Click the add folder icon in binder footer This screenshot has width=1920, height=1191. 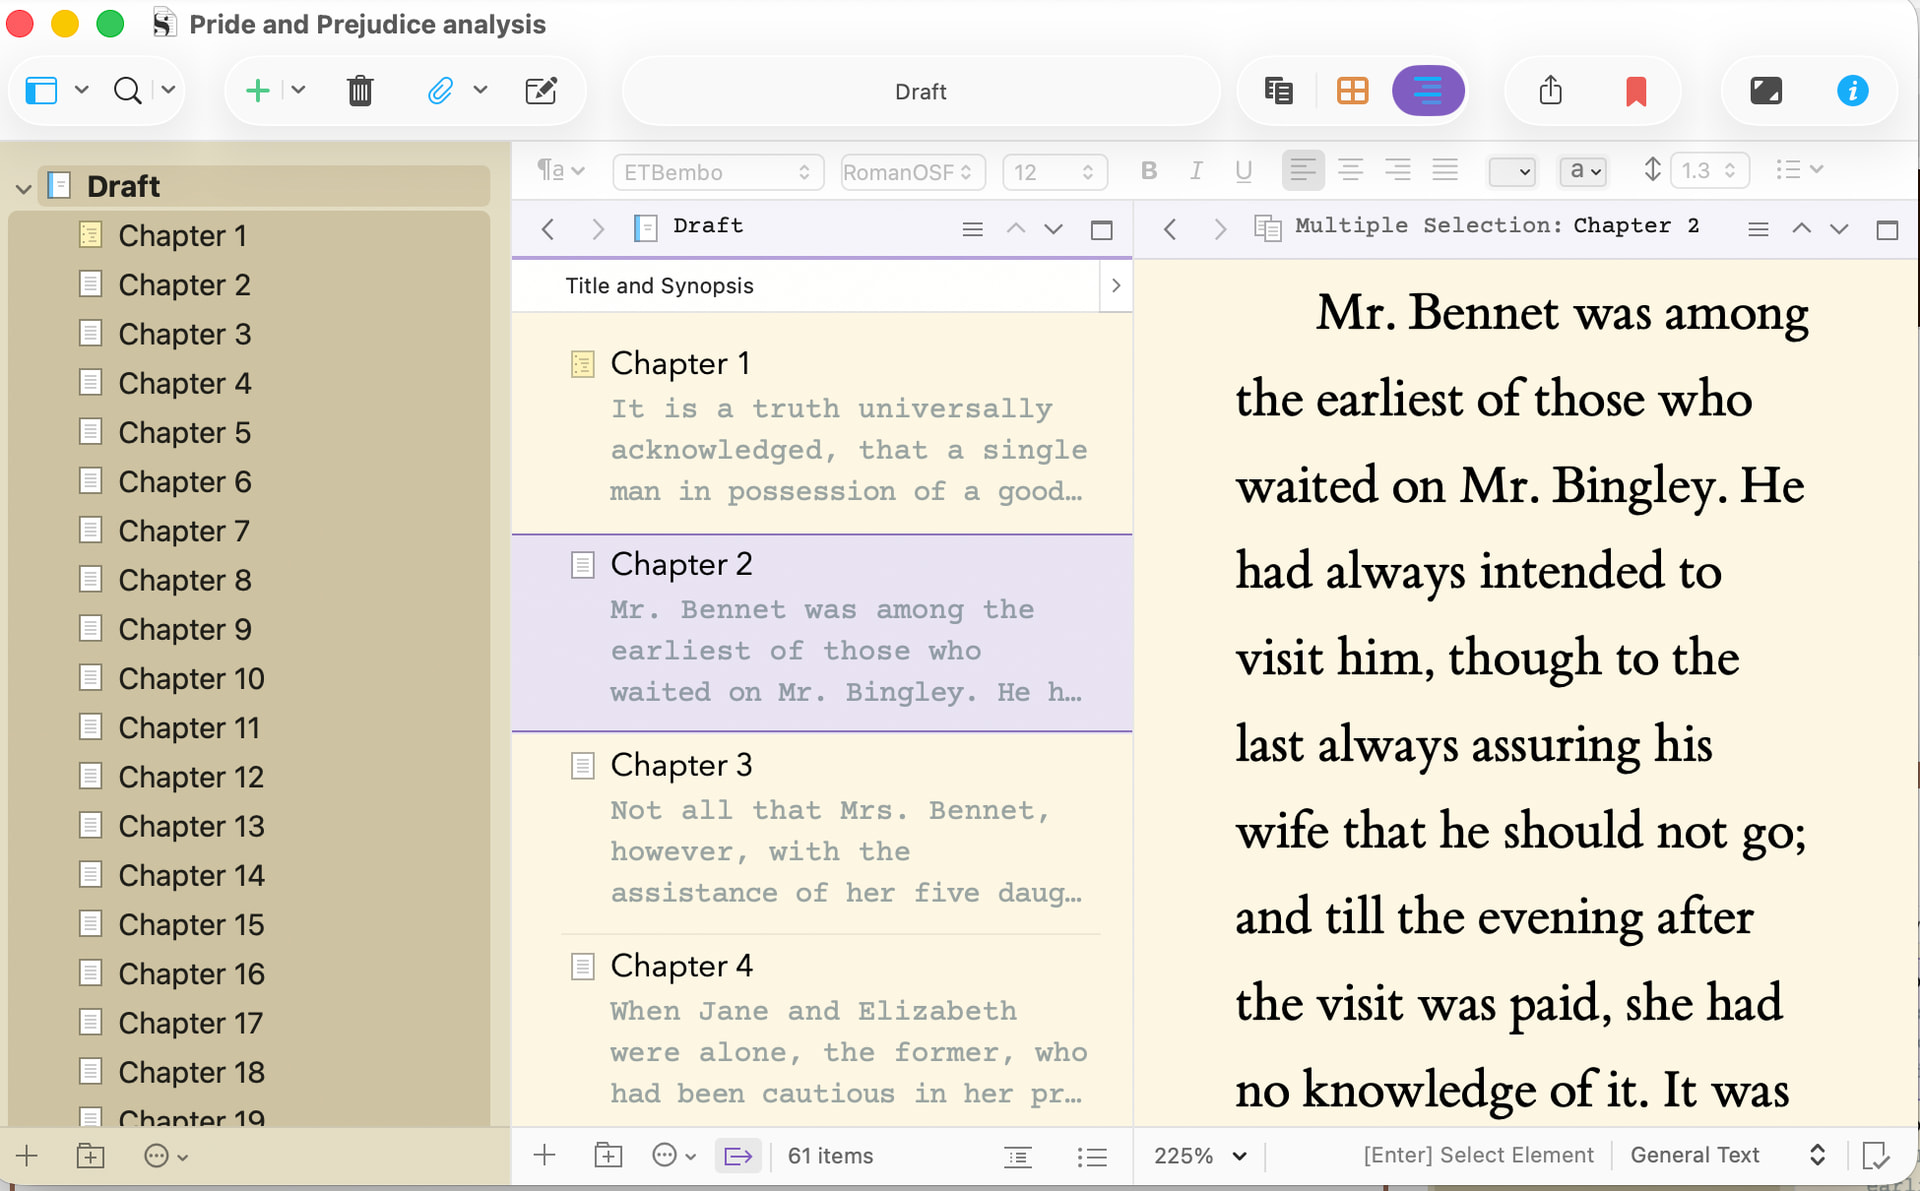click(x=90, y=1156)
